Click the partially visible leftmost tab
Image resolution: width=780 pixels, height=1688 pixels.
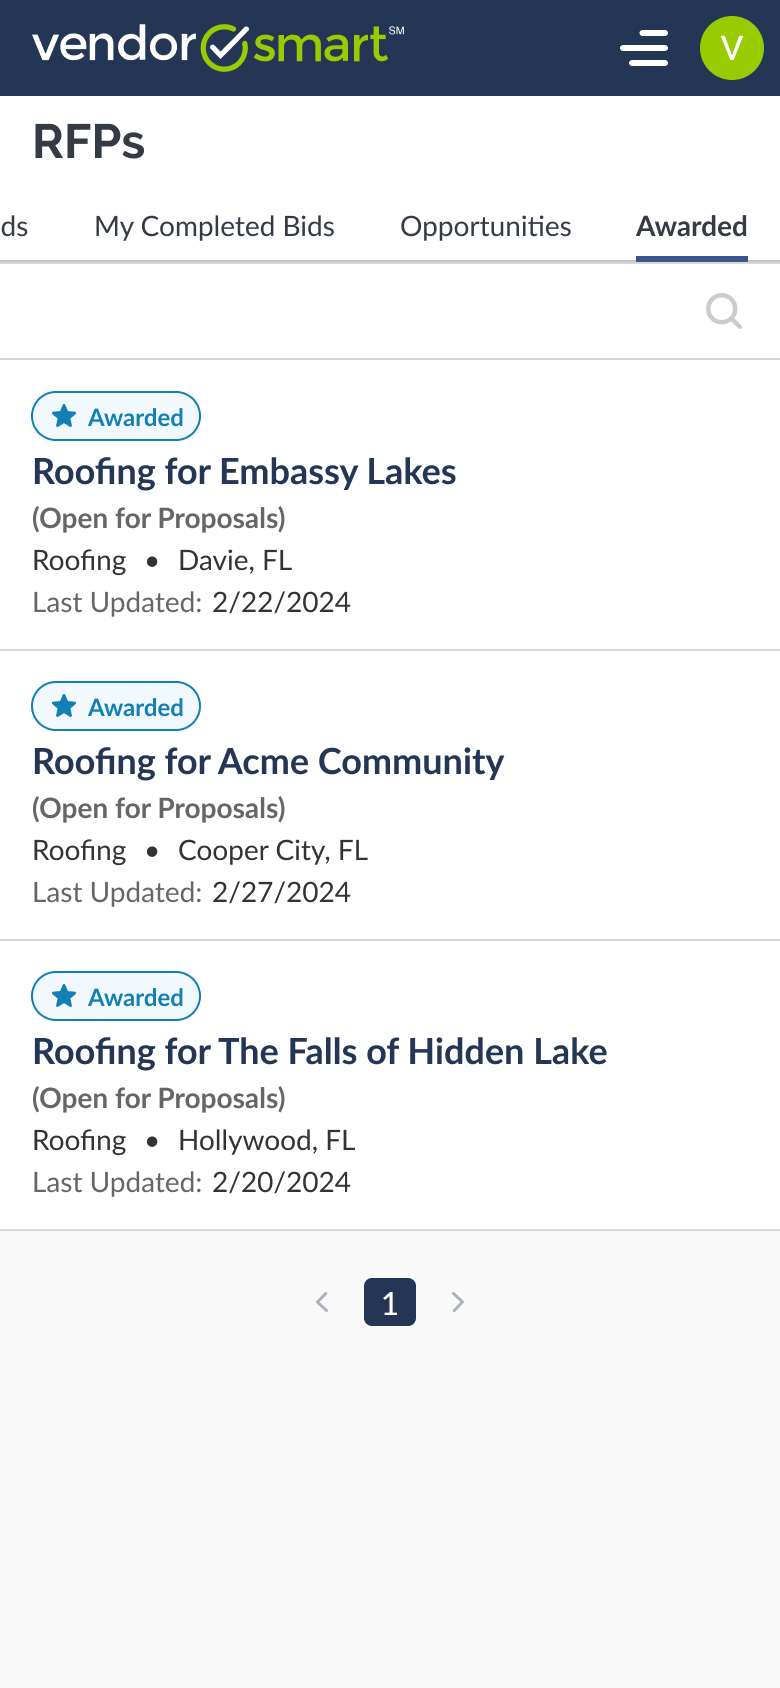14,227
